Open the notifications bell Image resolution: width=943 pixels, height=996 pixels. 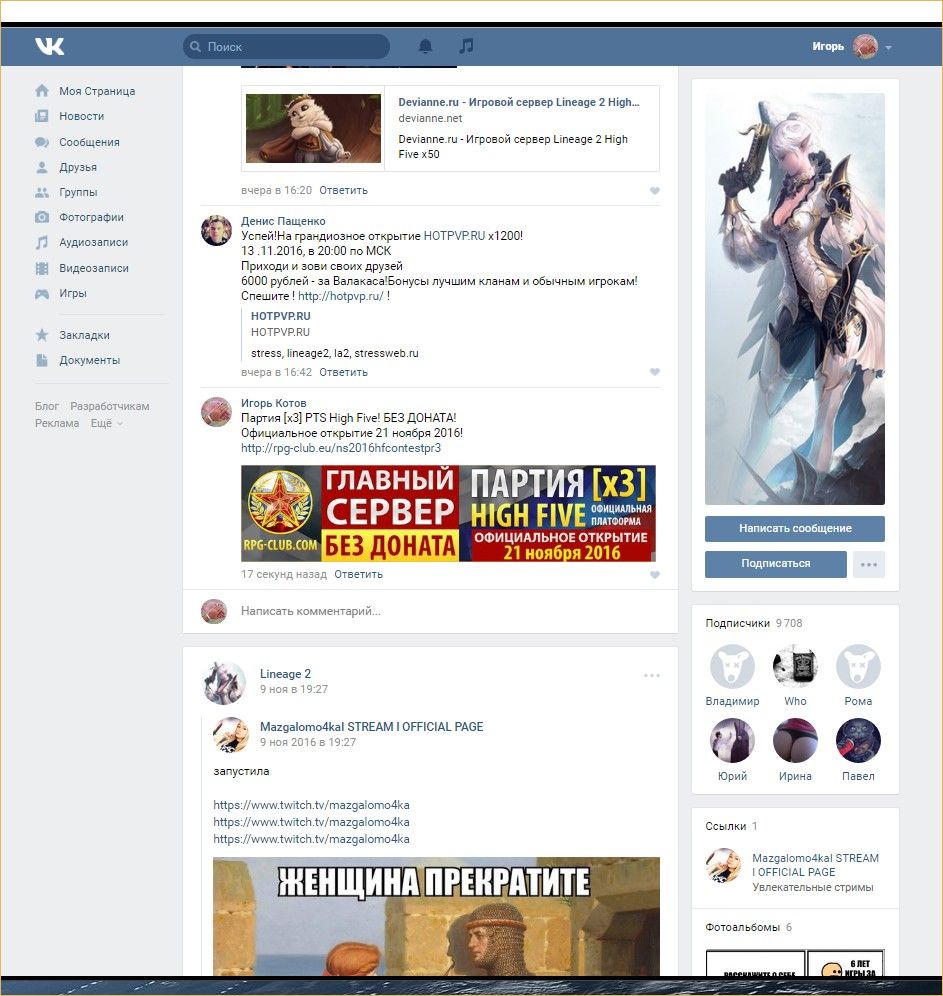pos(425,46)
